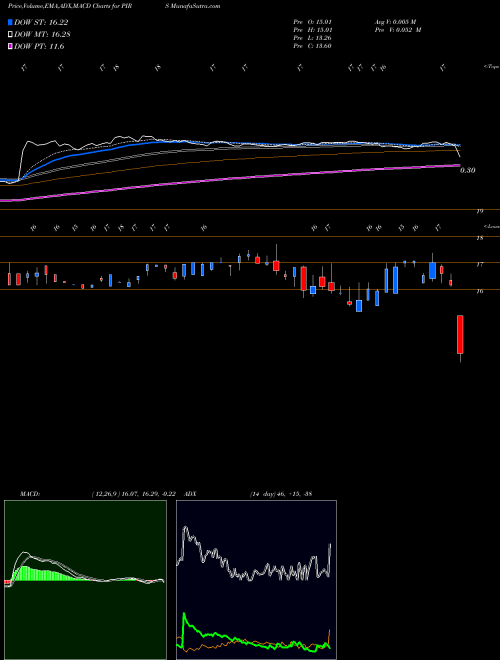Open the green MACD histogram chart panel
The image size is (500, 660).
[85, 580]
